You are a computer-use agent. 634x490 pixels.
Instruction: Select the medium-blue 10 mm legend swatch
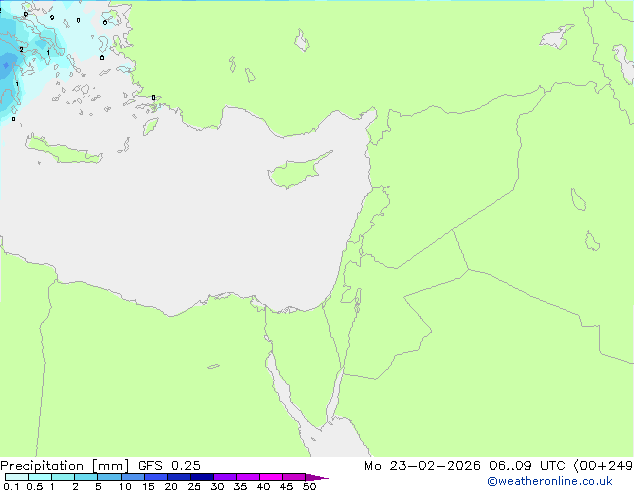132,477
